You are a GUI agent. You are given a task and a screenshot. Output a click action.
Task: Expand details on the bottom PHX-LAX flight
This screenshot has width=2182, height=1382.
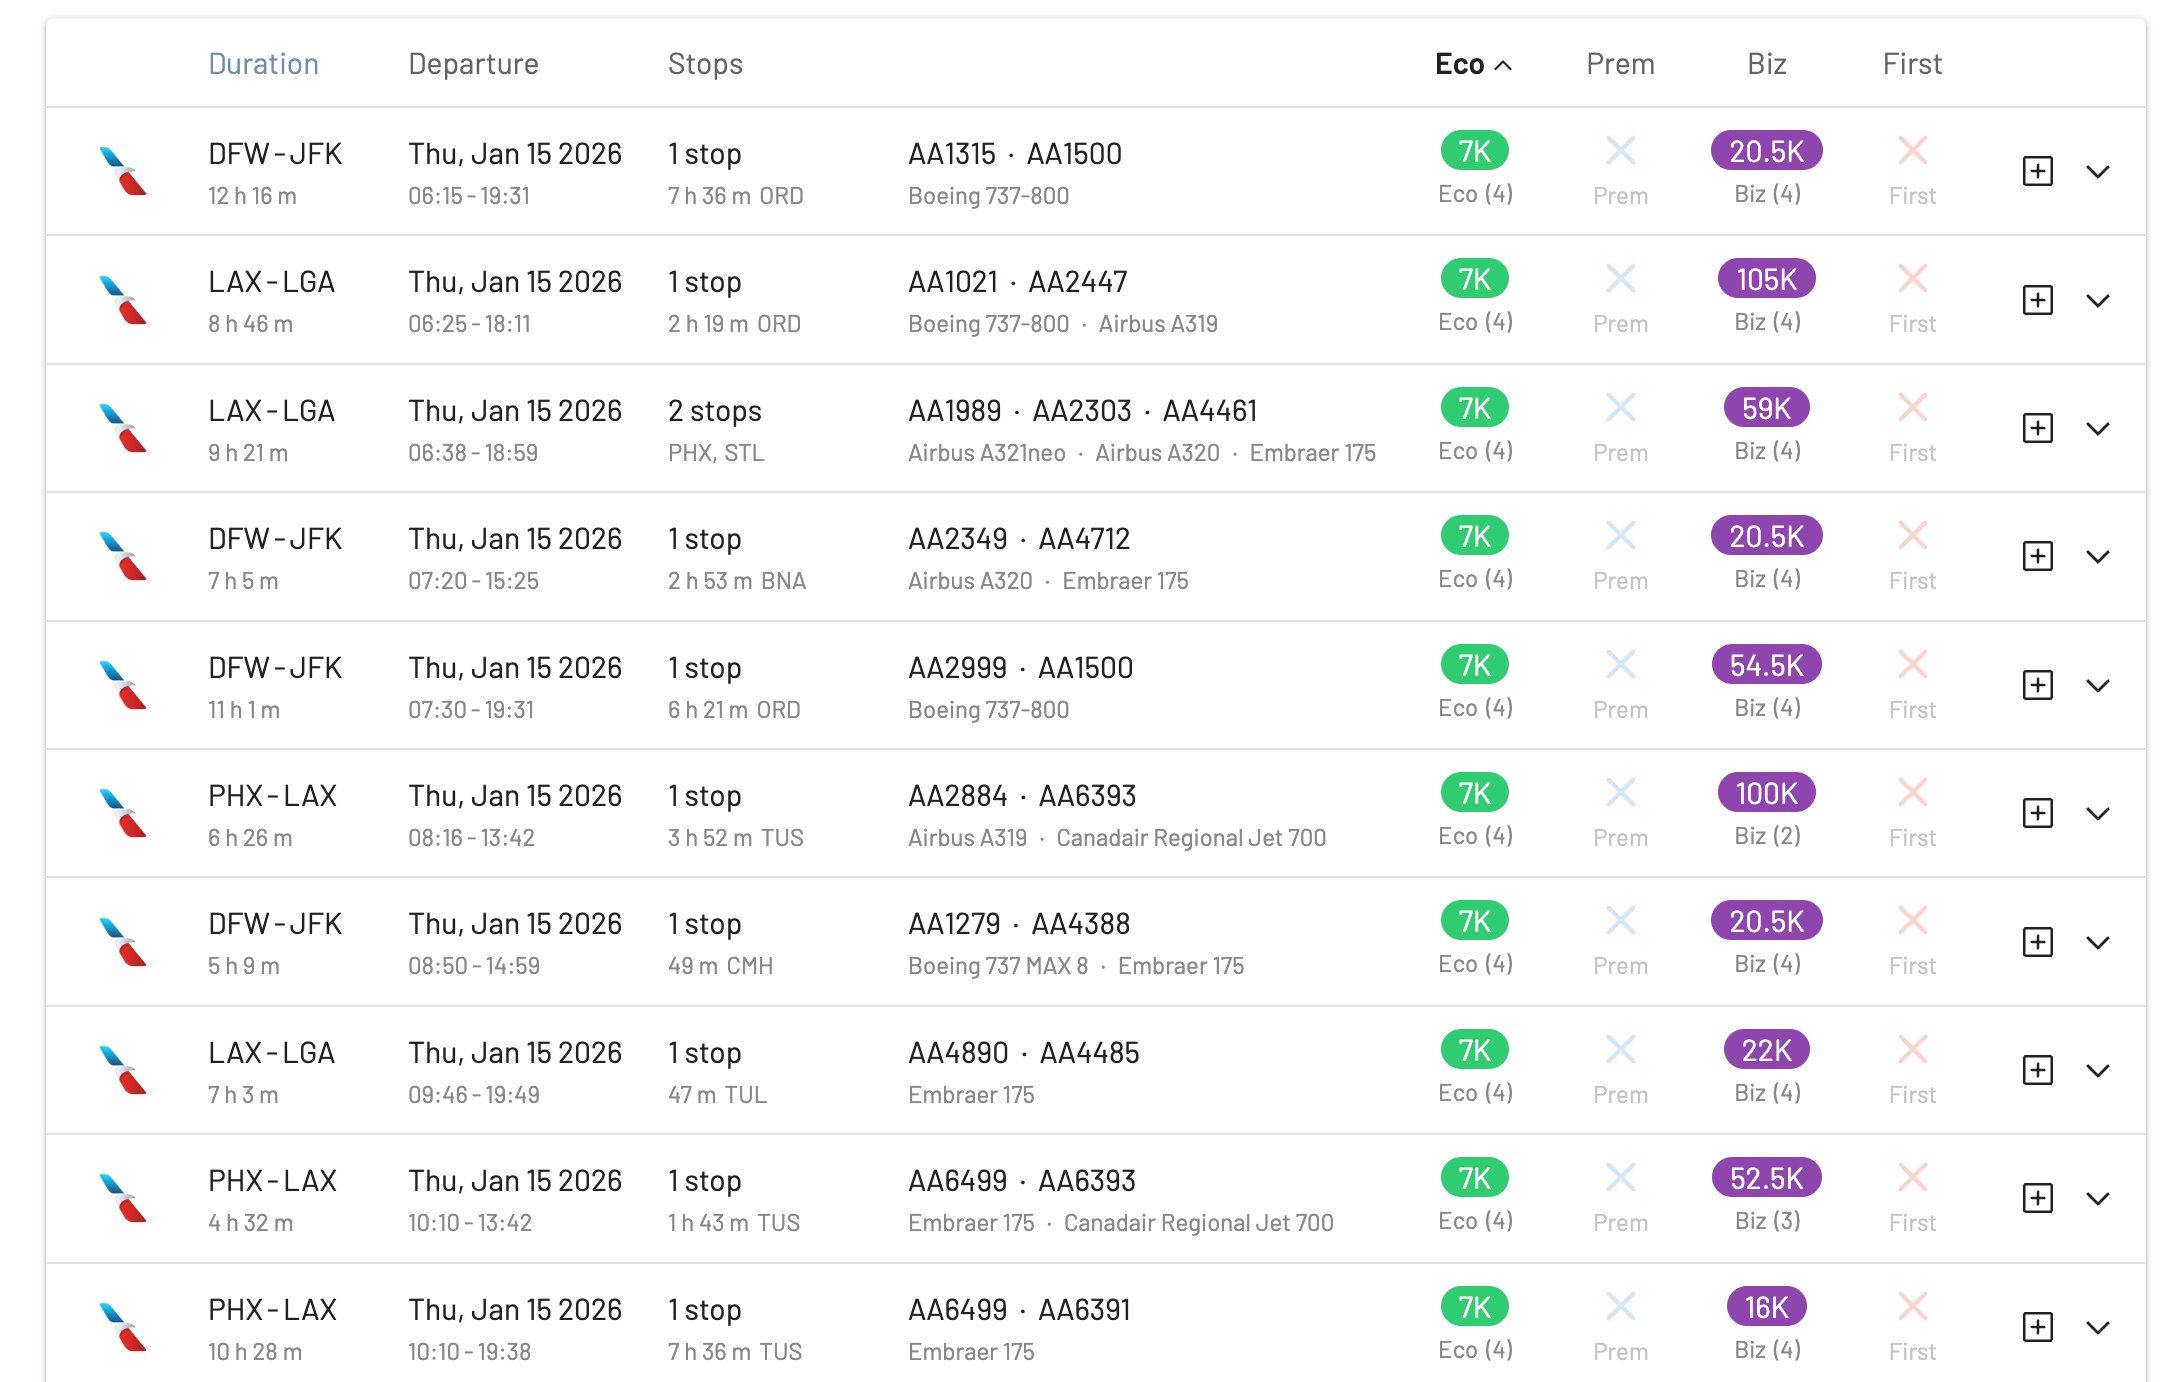(2098, 1327)
